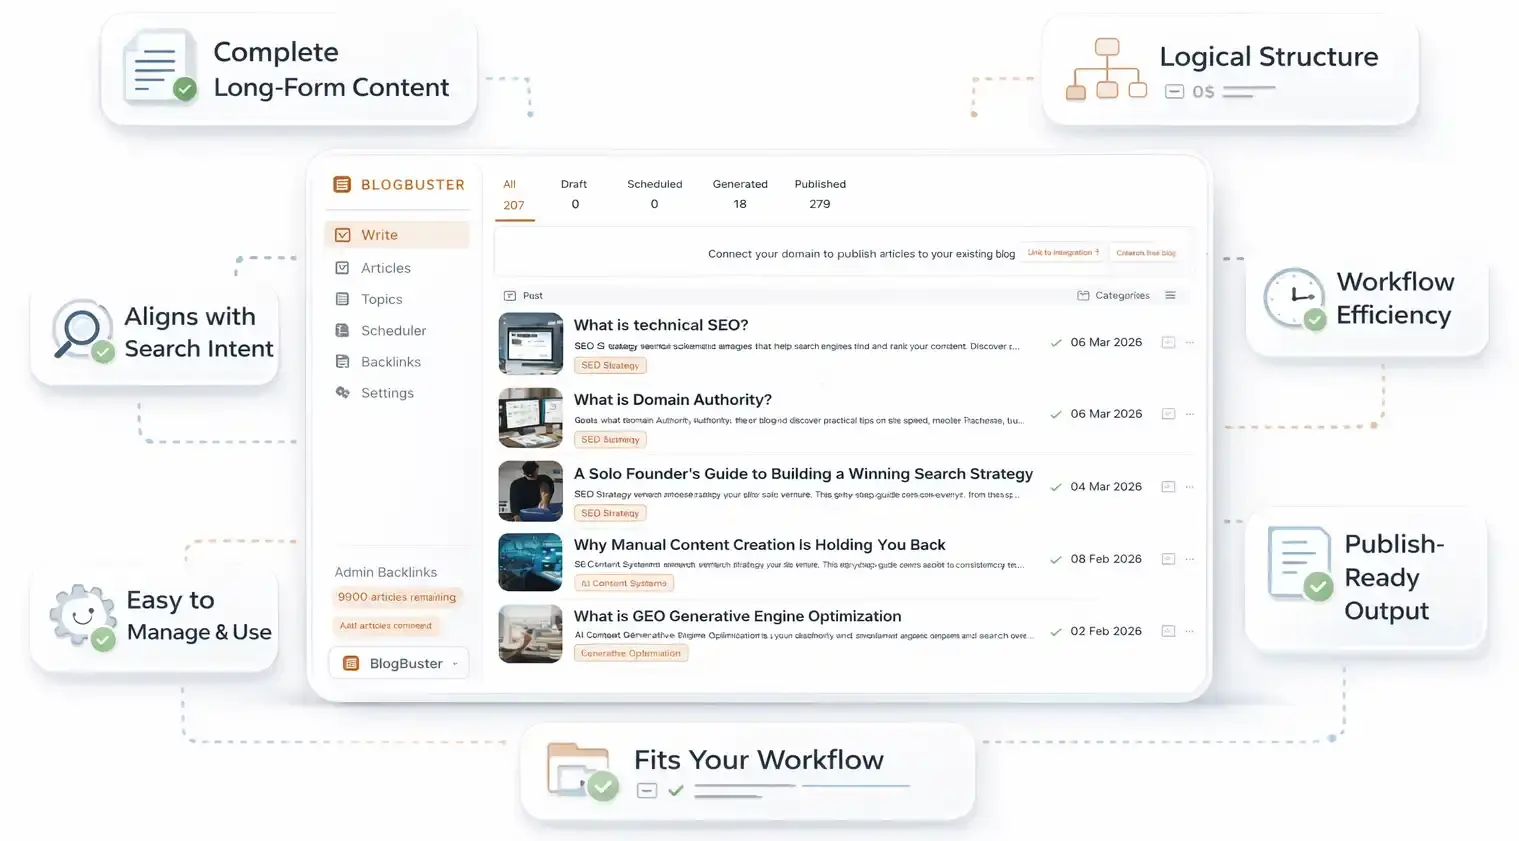Image resolution: width=1519 pixels, height=841 pixels.
Task: Toggle the checkmark on 'What is technical SEO?'
Action: point(1056,342)
